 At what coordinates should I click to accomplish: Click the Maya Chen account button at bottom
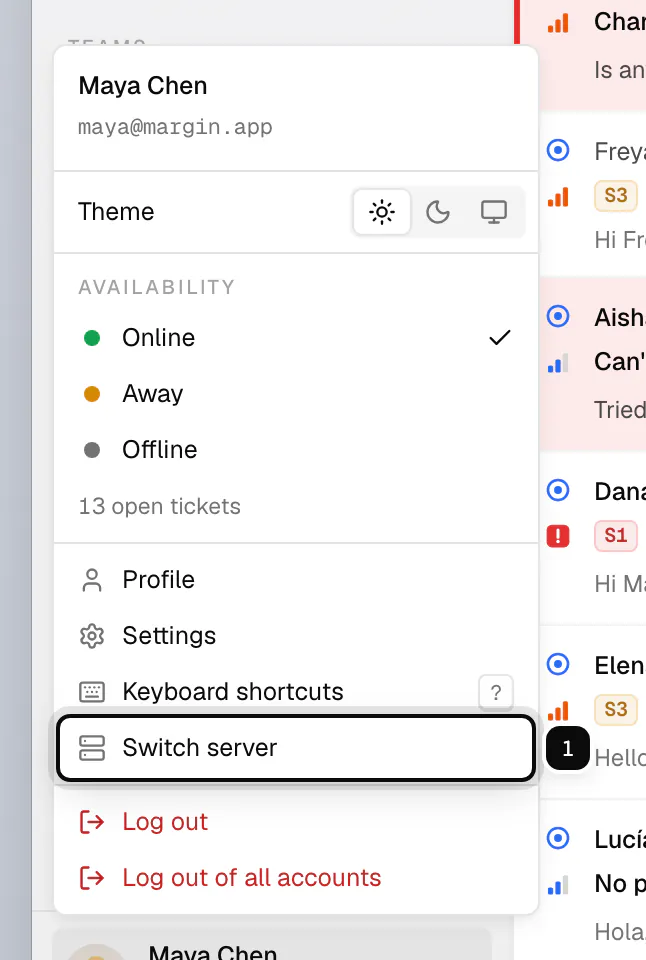click(272, 943)
